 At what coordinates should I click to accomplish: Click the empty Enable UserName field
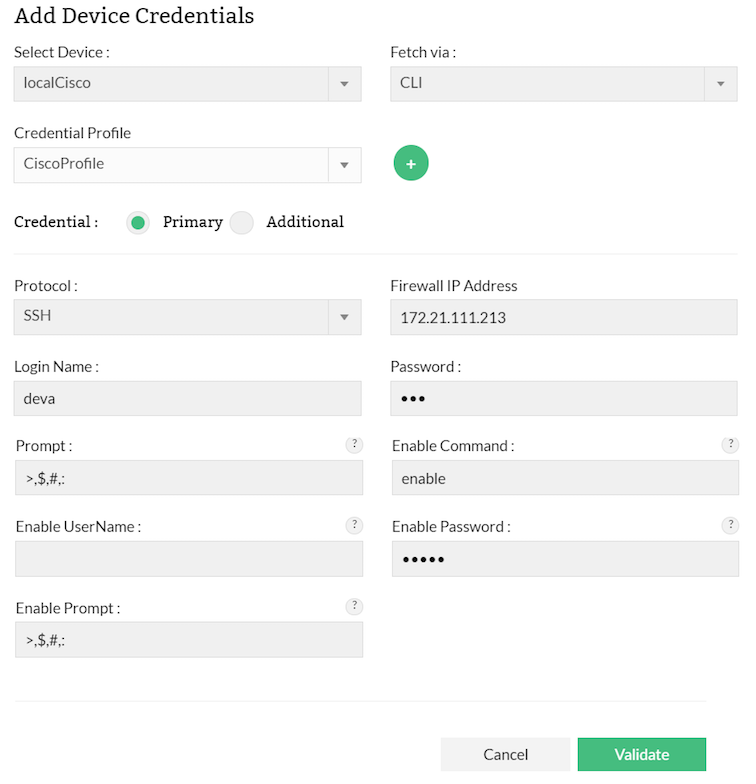click(x=189, y=559)
